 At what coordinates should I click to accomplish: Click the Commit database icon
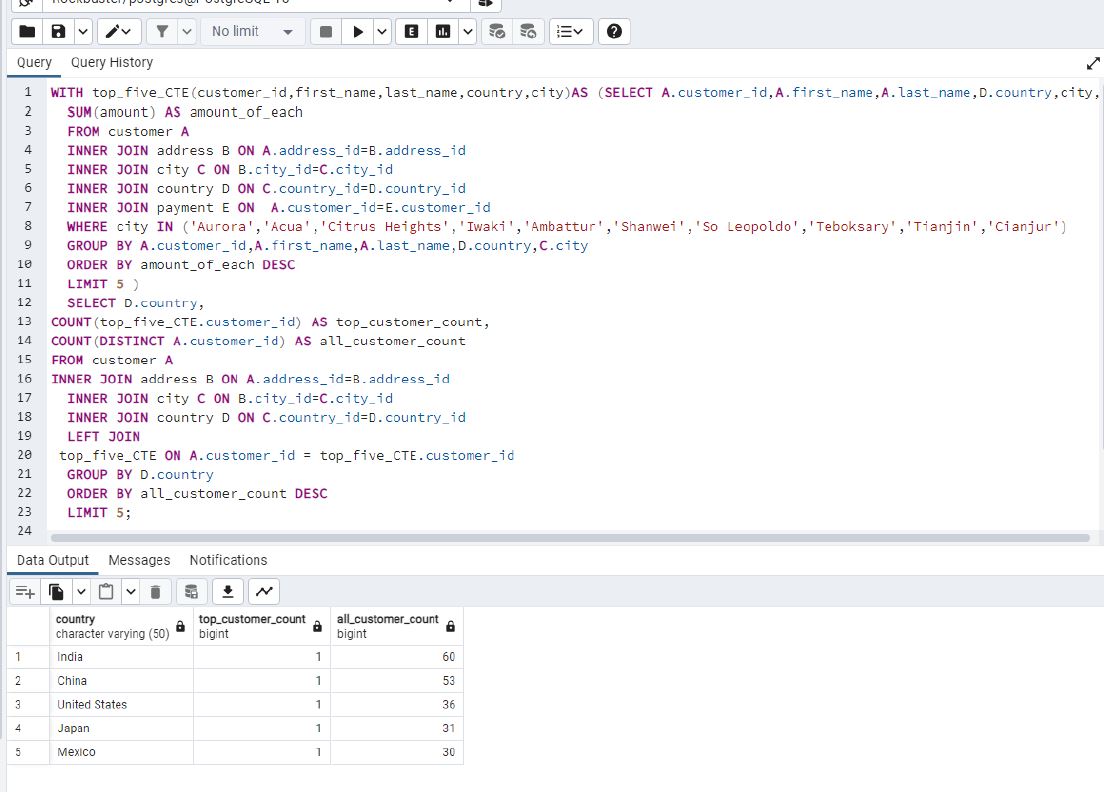coord(495,32)
